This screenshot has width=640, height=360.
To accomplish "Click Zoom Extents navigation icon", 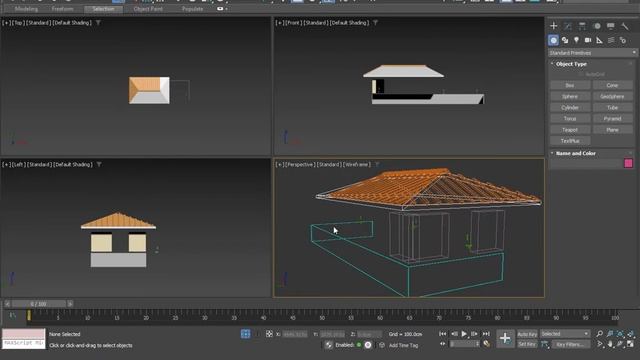I will click(x=620, y=334).
